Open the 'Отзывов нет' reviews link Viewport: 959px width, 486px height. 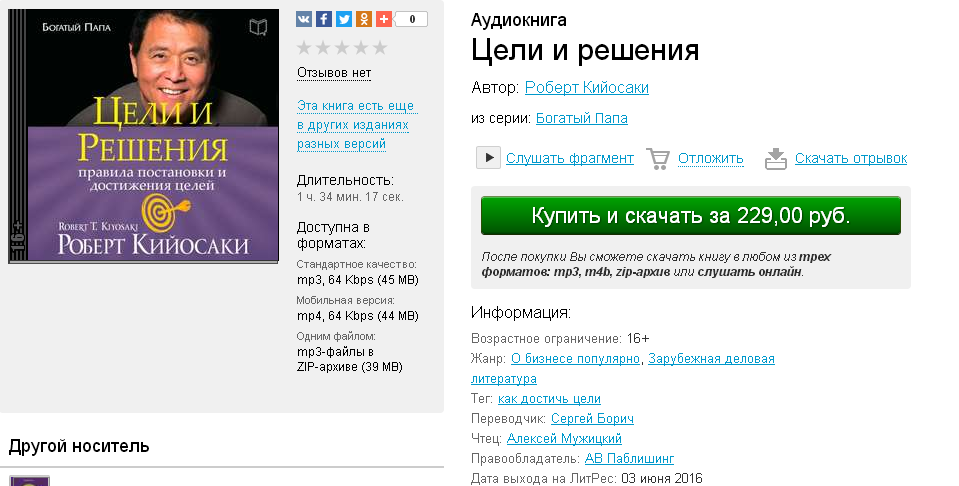click(334, 73)
